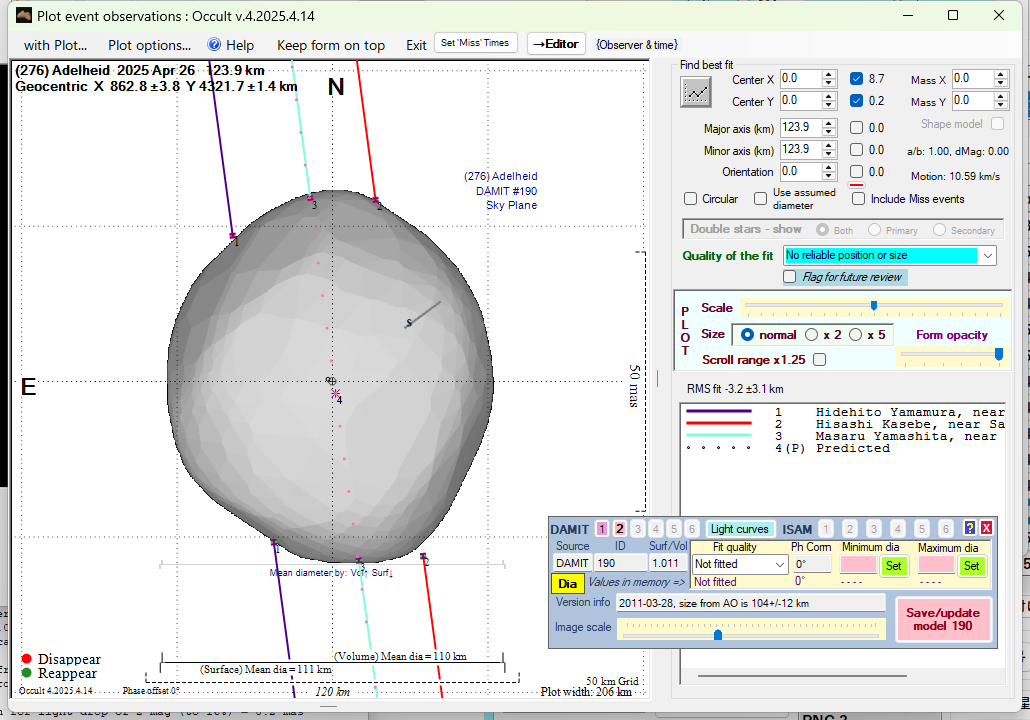Click the Save/update model 190 button
The height and width of the screenshot is (720, 1030).
(943, 619)
